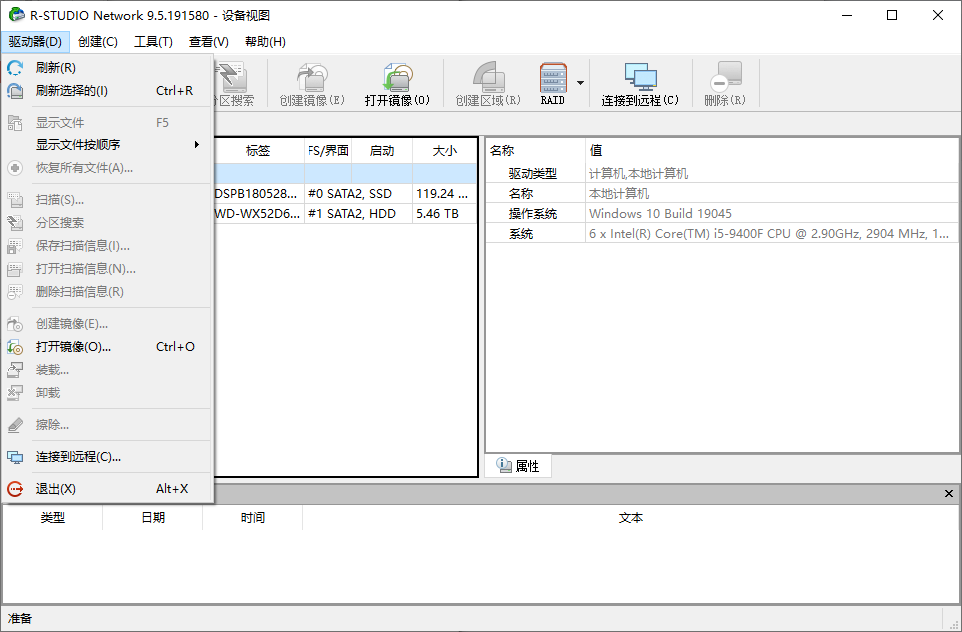Expand the dropdown arrow next to RAID
Image resolution: width=962 pixels, height=632 pixels.
point(579,82)
